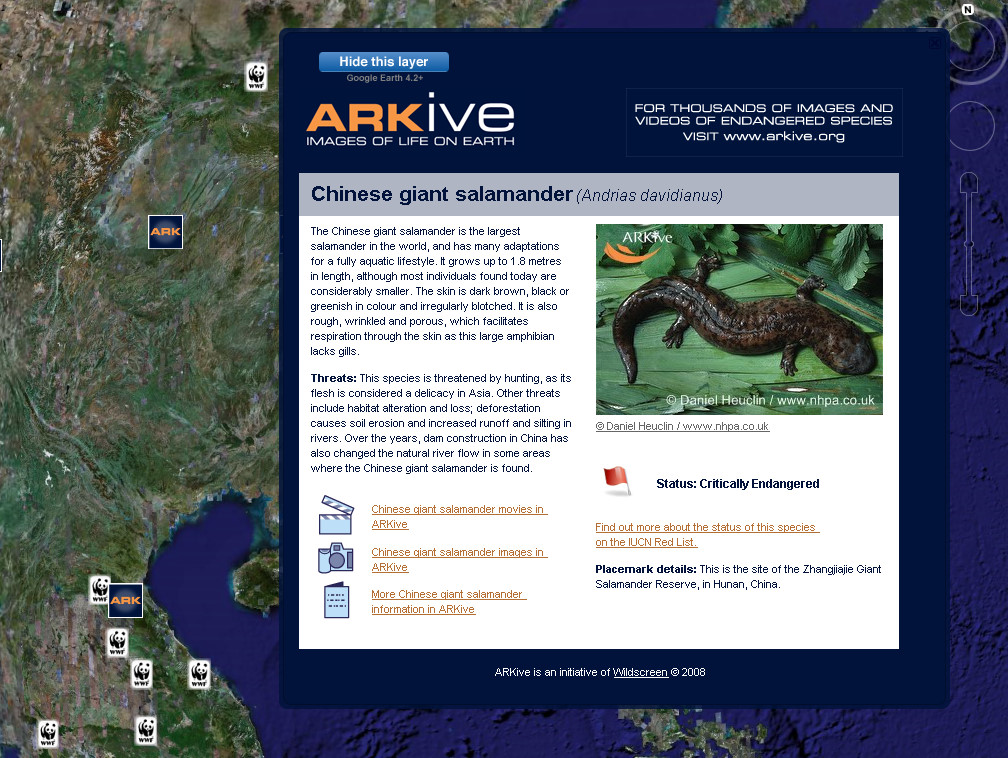Image resolution: width=1008 pixels, height=758 pixels.
Task: Click the North indicator on the compass
Action: [x=968, y=9]
